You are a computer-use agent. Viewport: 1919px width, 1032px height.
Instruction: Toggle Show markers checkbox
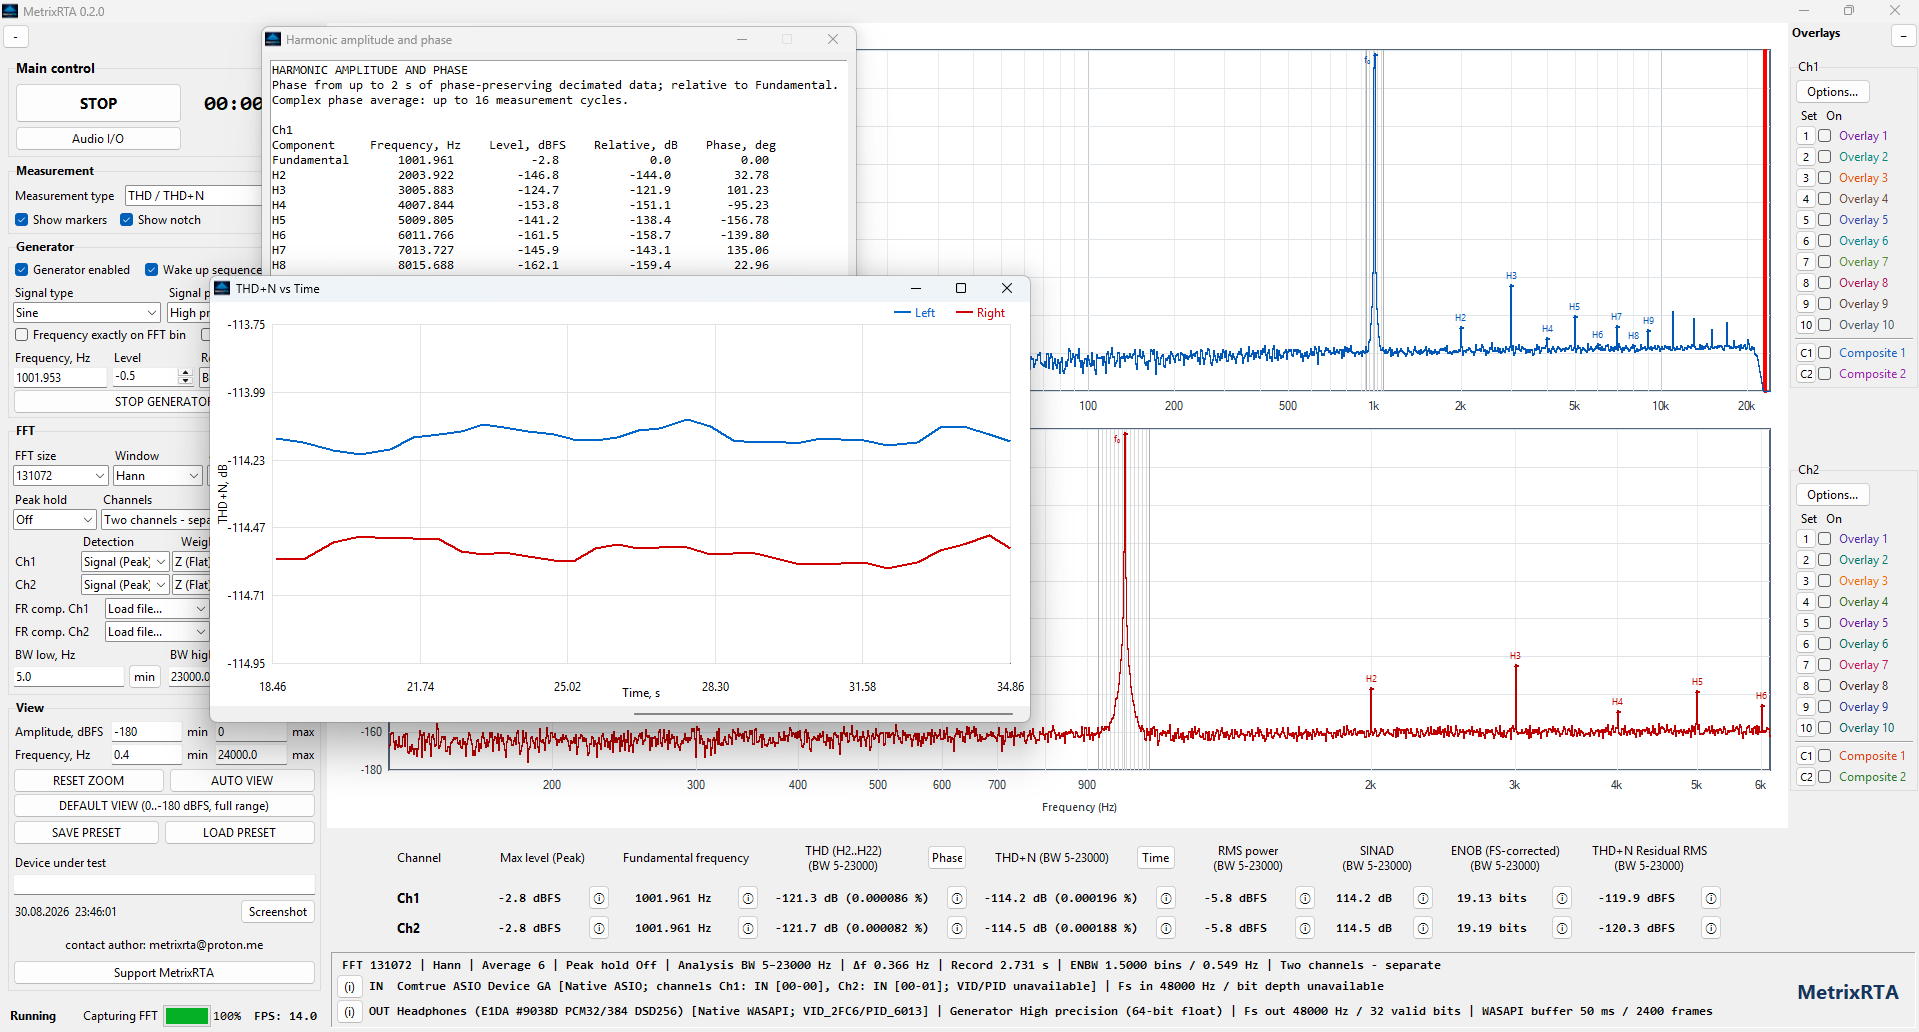coord(22,220)
